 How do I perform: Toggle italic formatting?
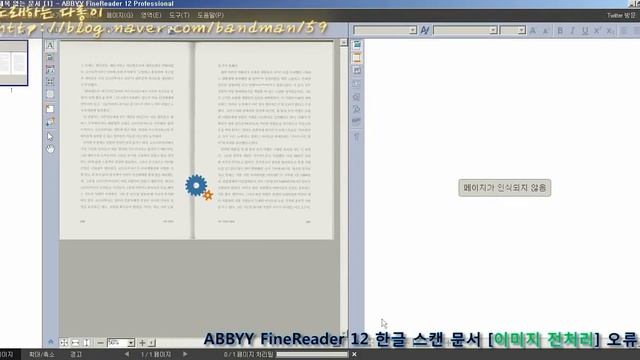click(572, 31)
